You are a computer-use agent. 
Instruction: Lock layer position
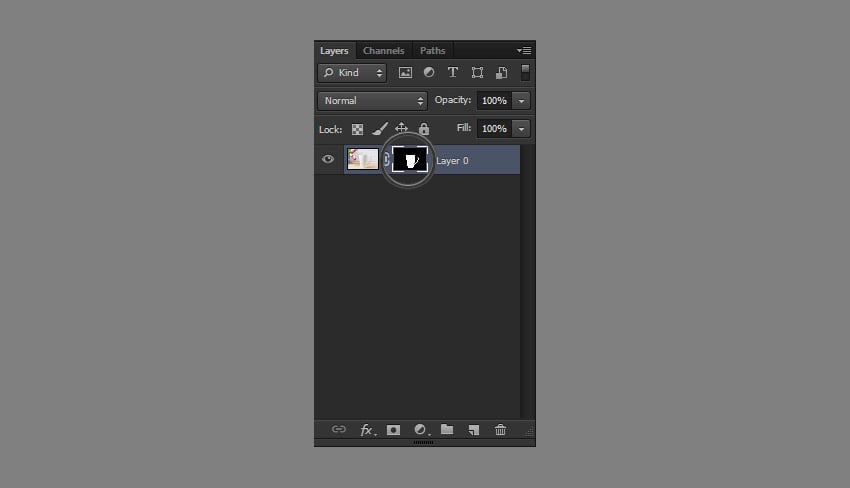pyautogui.click(x=401, y=129)
